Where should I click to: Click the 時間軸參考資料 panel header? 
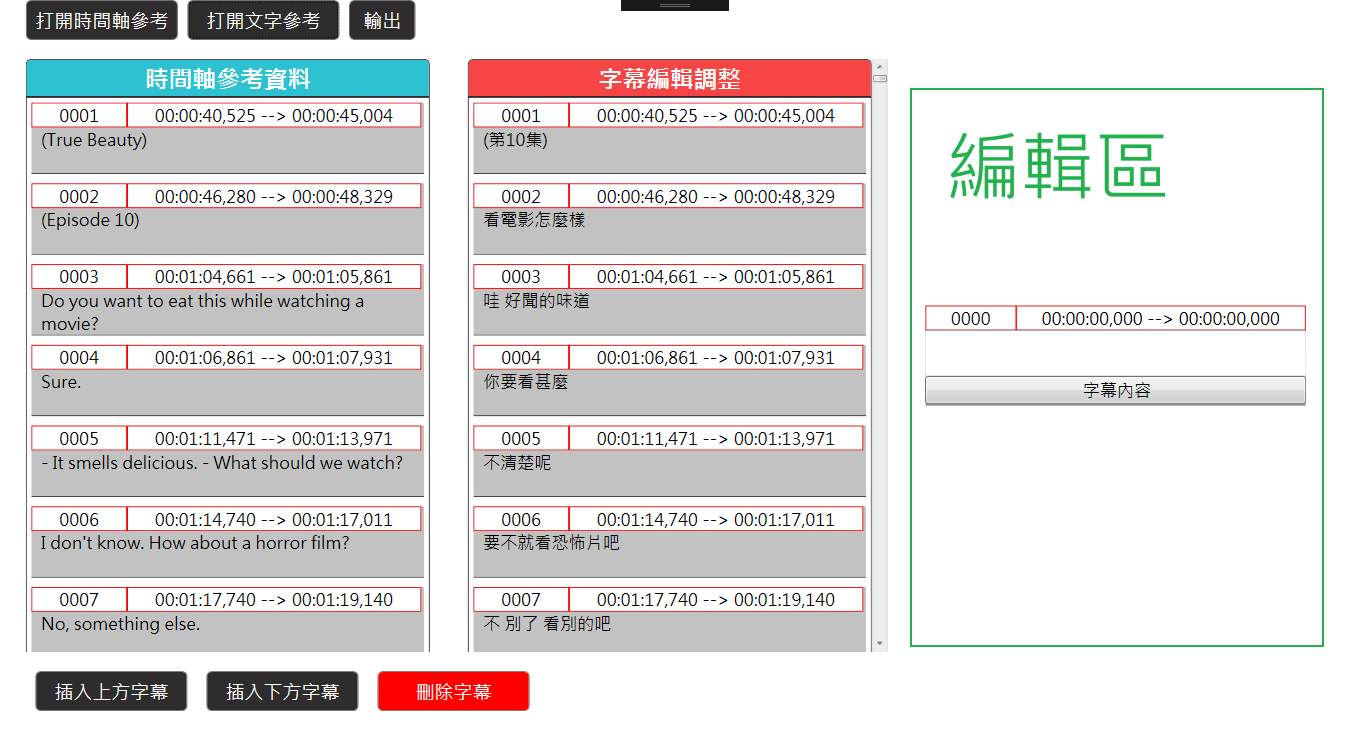pos(228,79)
